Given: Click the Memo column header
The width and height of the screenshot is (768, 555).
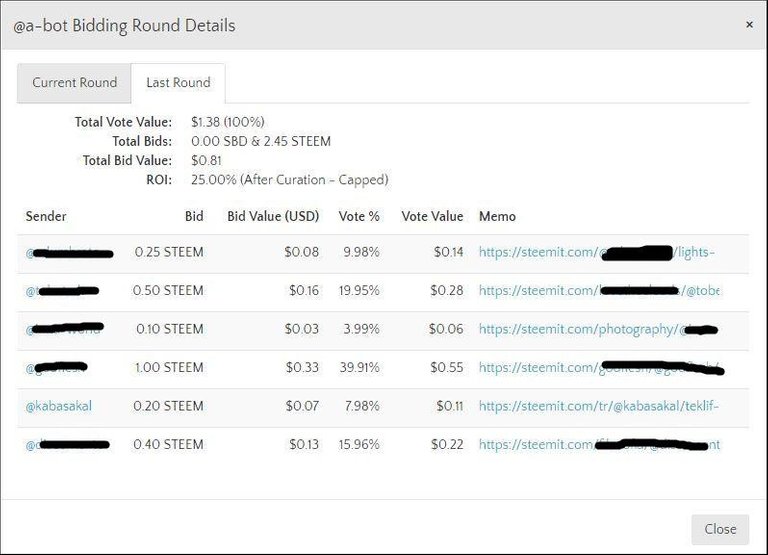Looking at the screenshot, I should (497, 217).
